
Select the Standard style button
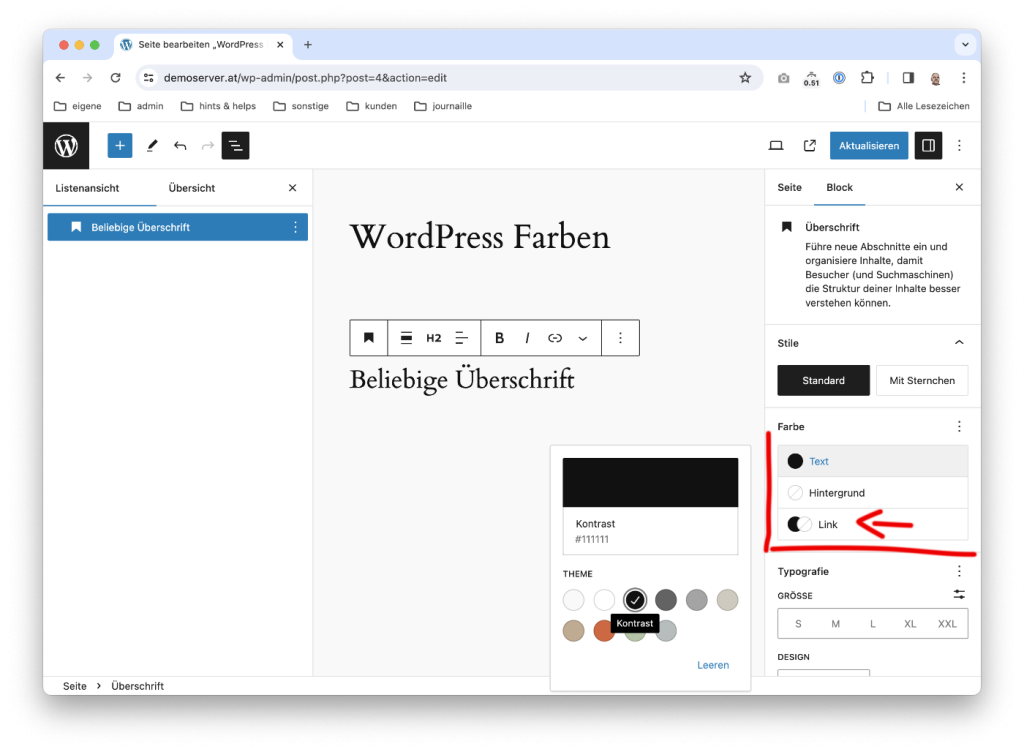[x=824, y=381]
